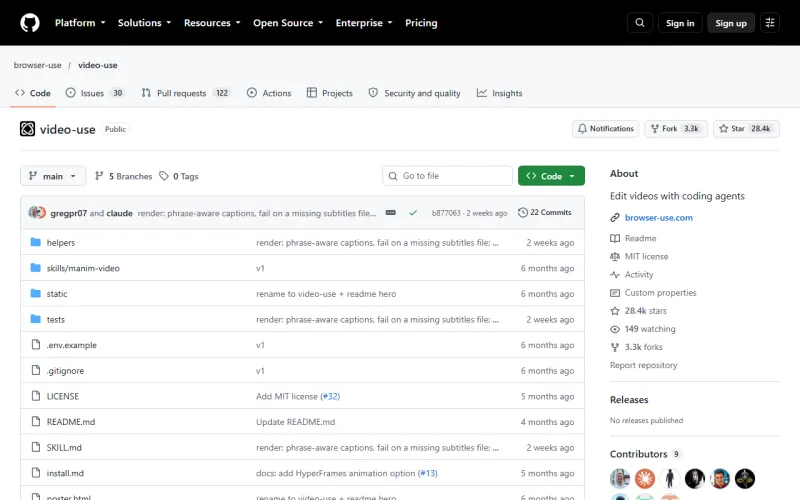Click the green checkmark commit status icon

click(x=413, y=213)
